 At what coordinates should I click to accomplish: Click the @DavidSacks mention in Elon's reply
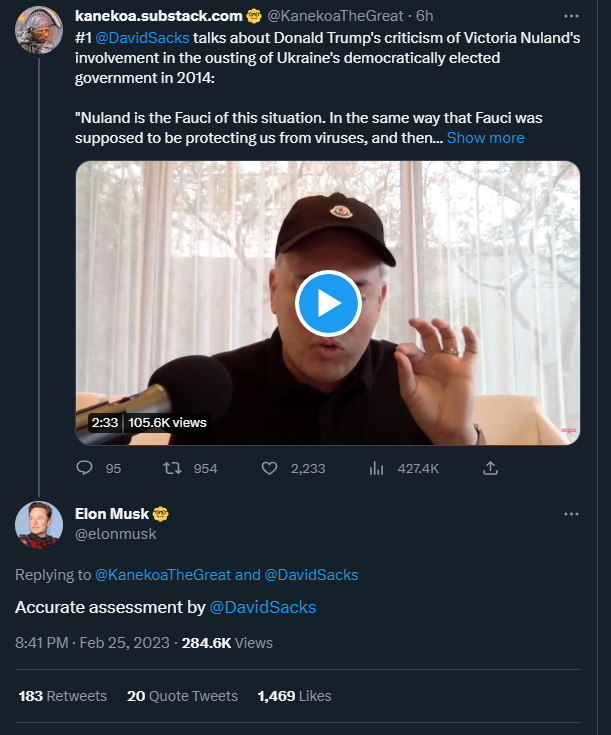[263, 607]
